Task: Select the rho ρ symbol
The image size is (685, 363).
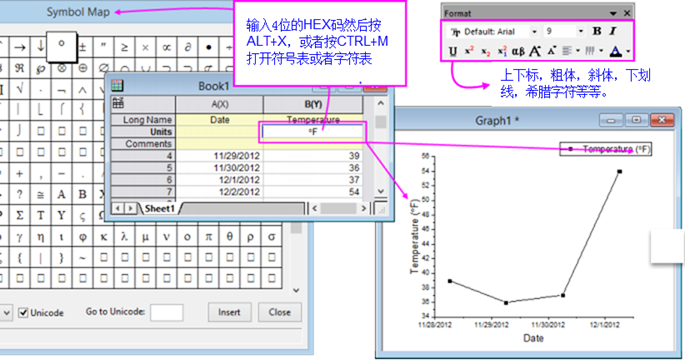Action: coord(250,237)
